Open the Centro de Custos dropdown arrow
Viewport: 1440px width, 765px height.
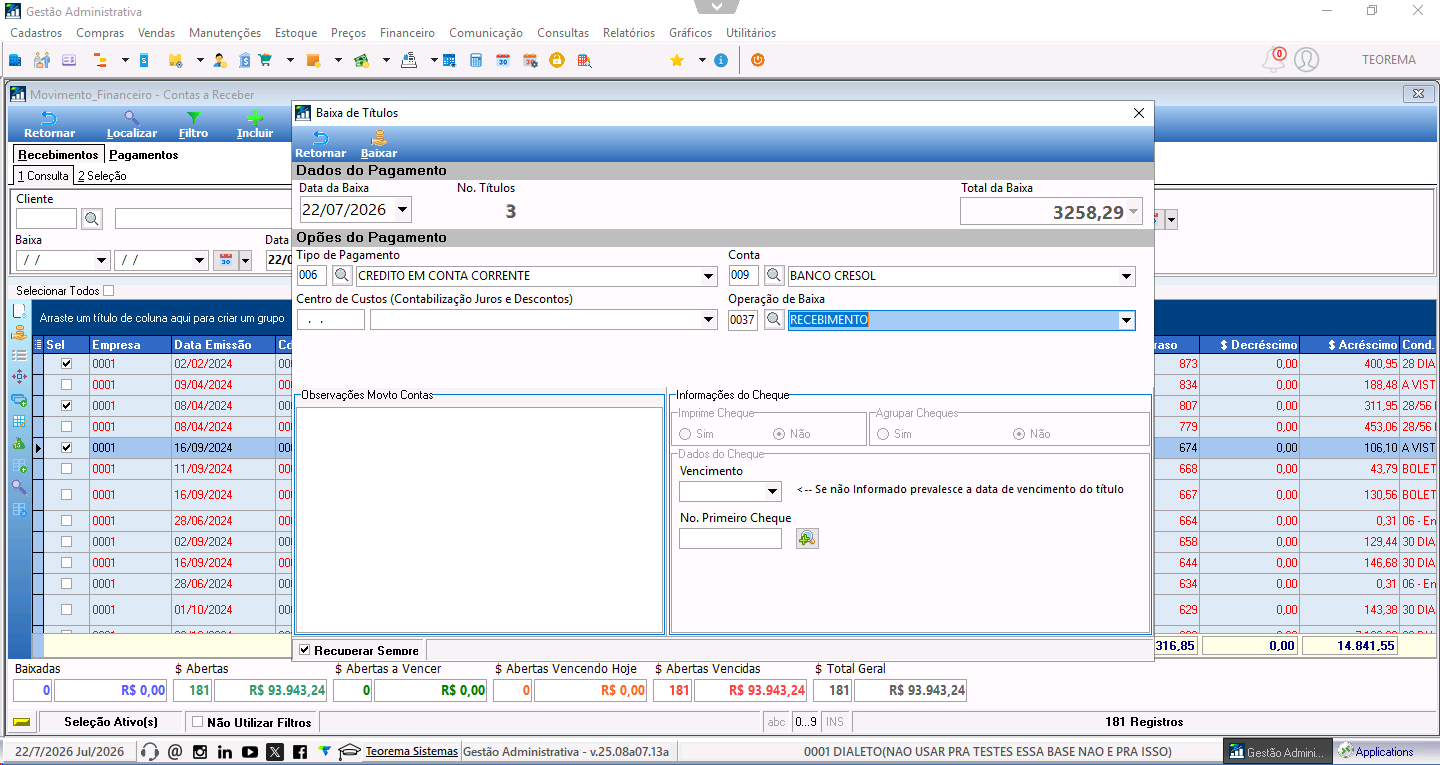[709, 320]
